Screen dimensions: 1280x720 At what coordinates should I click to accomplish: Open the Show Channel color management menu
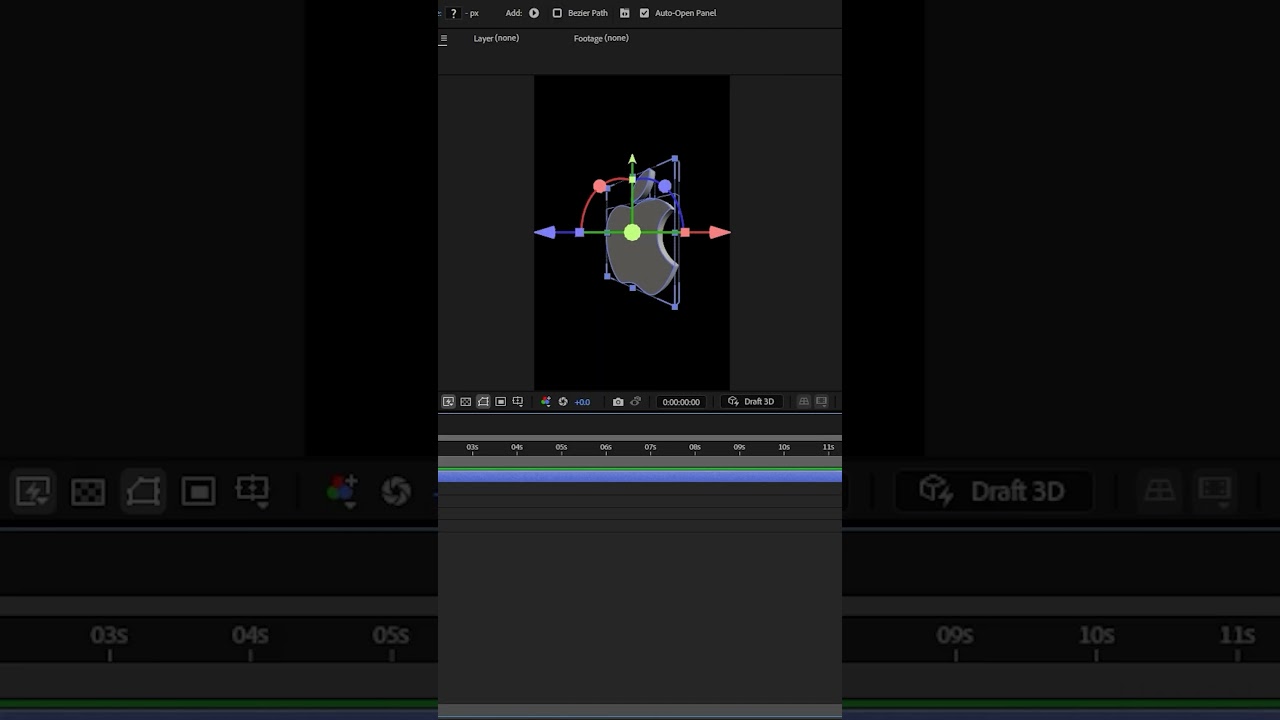pyautogui.click(x=545, y=401)
